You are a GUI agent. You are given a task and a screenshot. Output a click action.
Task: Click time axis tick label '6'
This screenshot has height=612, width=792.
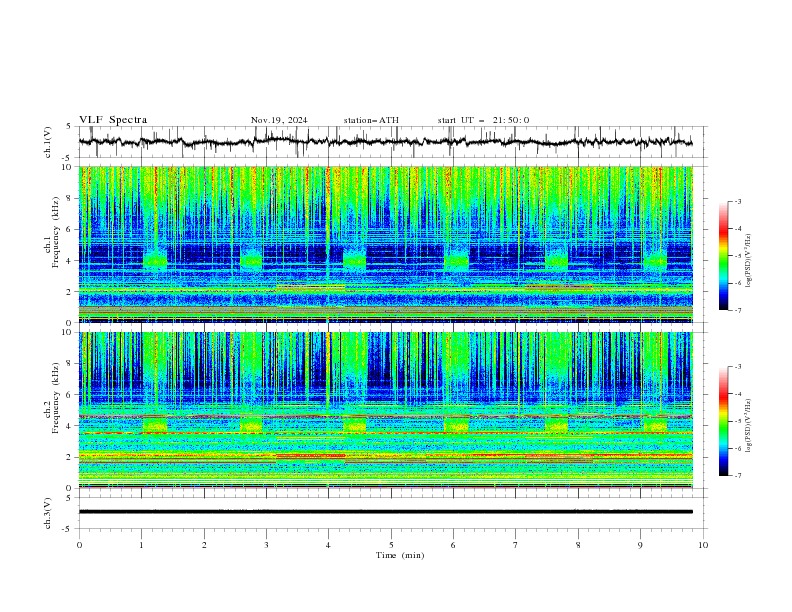tap(453, 545)
